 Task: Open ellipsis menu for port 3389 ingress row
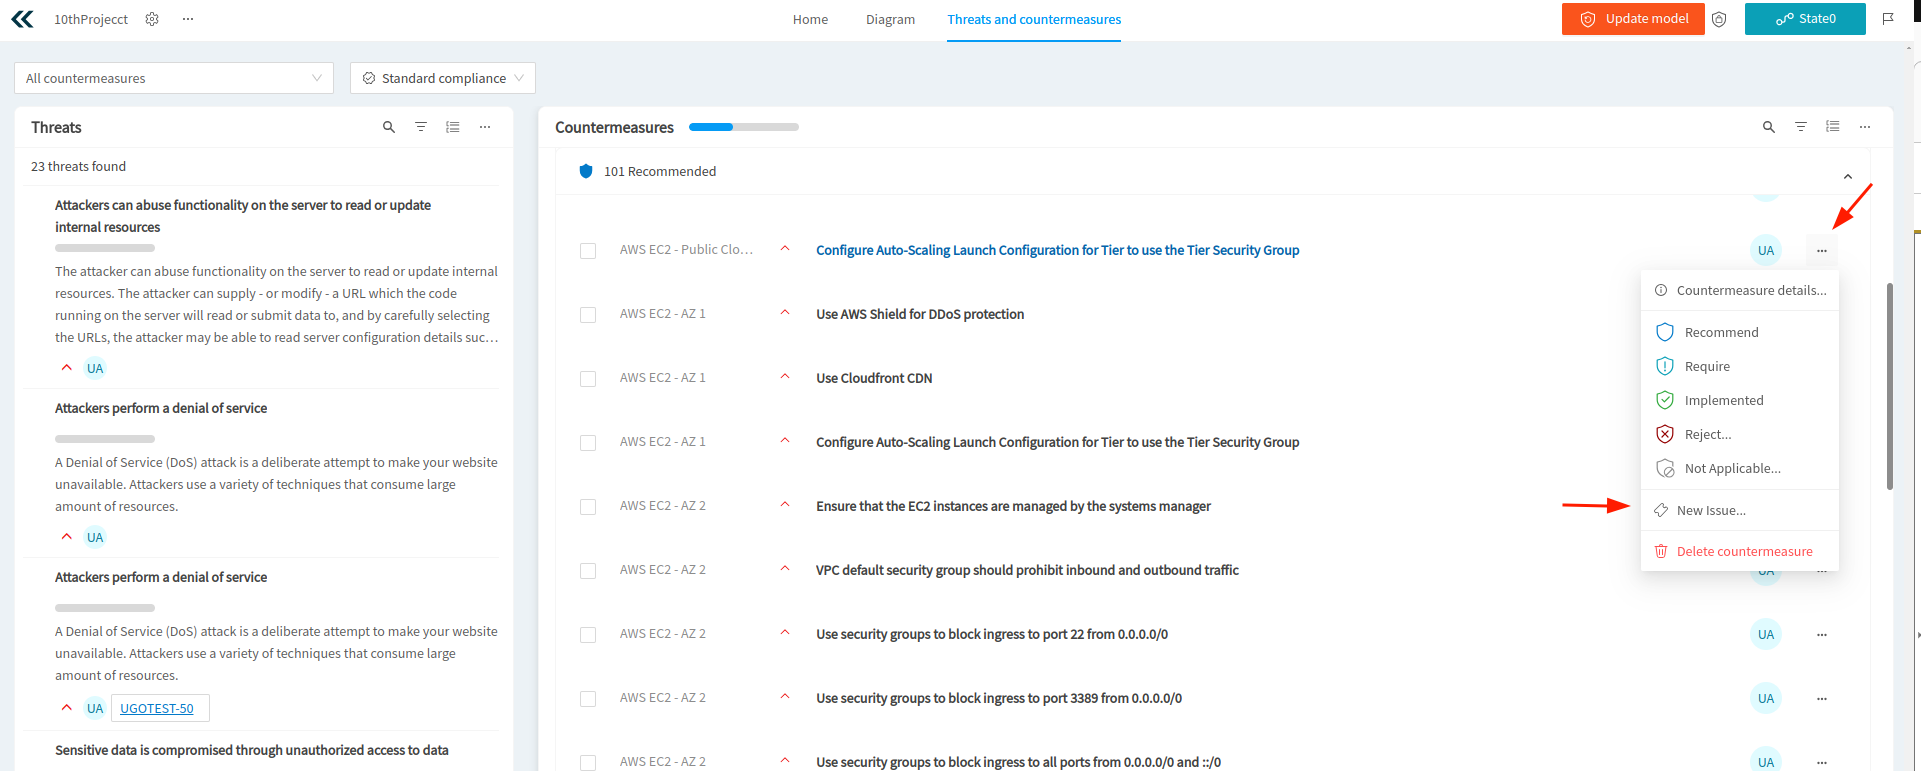(1822, 699)
